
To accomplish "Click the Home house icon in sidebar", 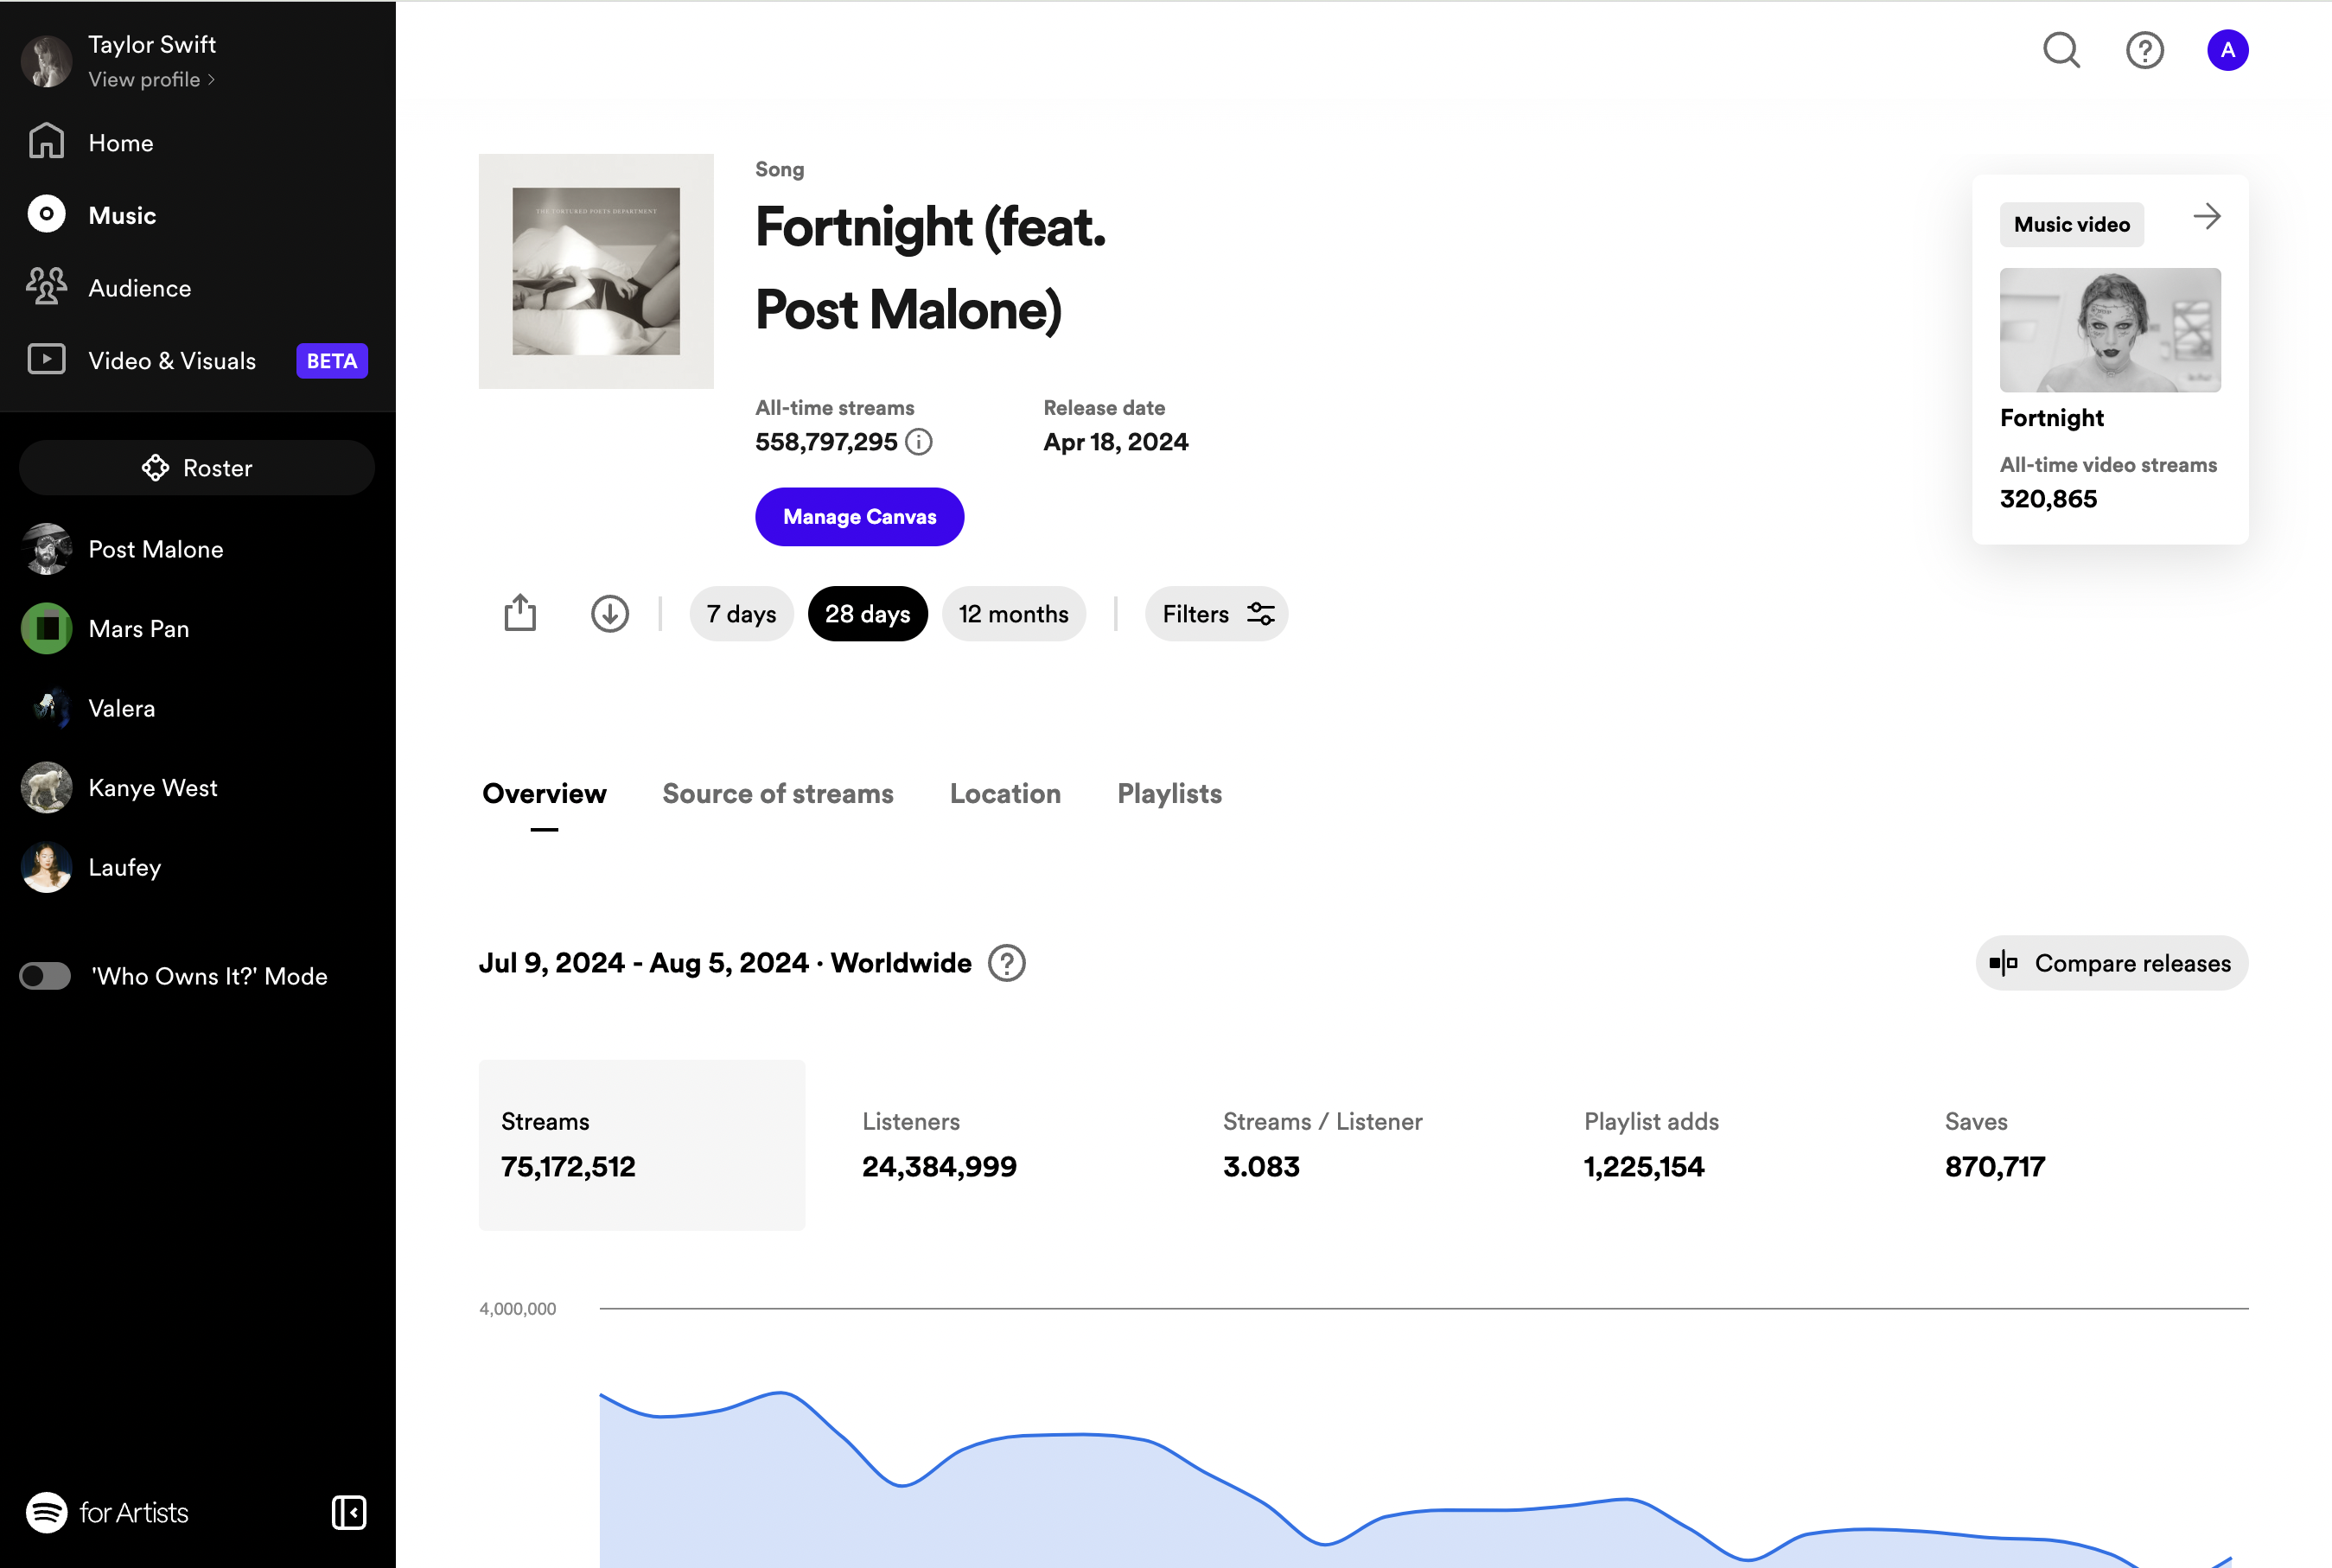I will [x=46, y=142].
